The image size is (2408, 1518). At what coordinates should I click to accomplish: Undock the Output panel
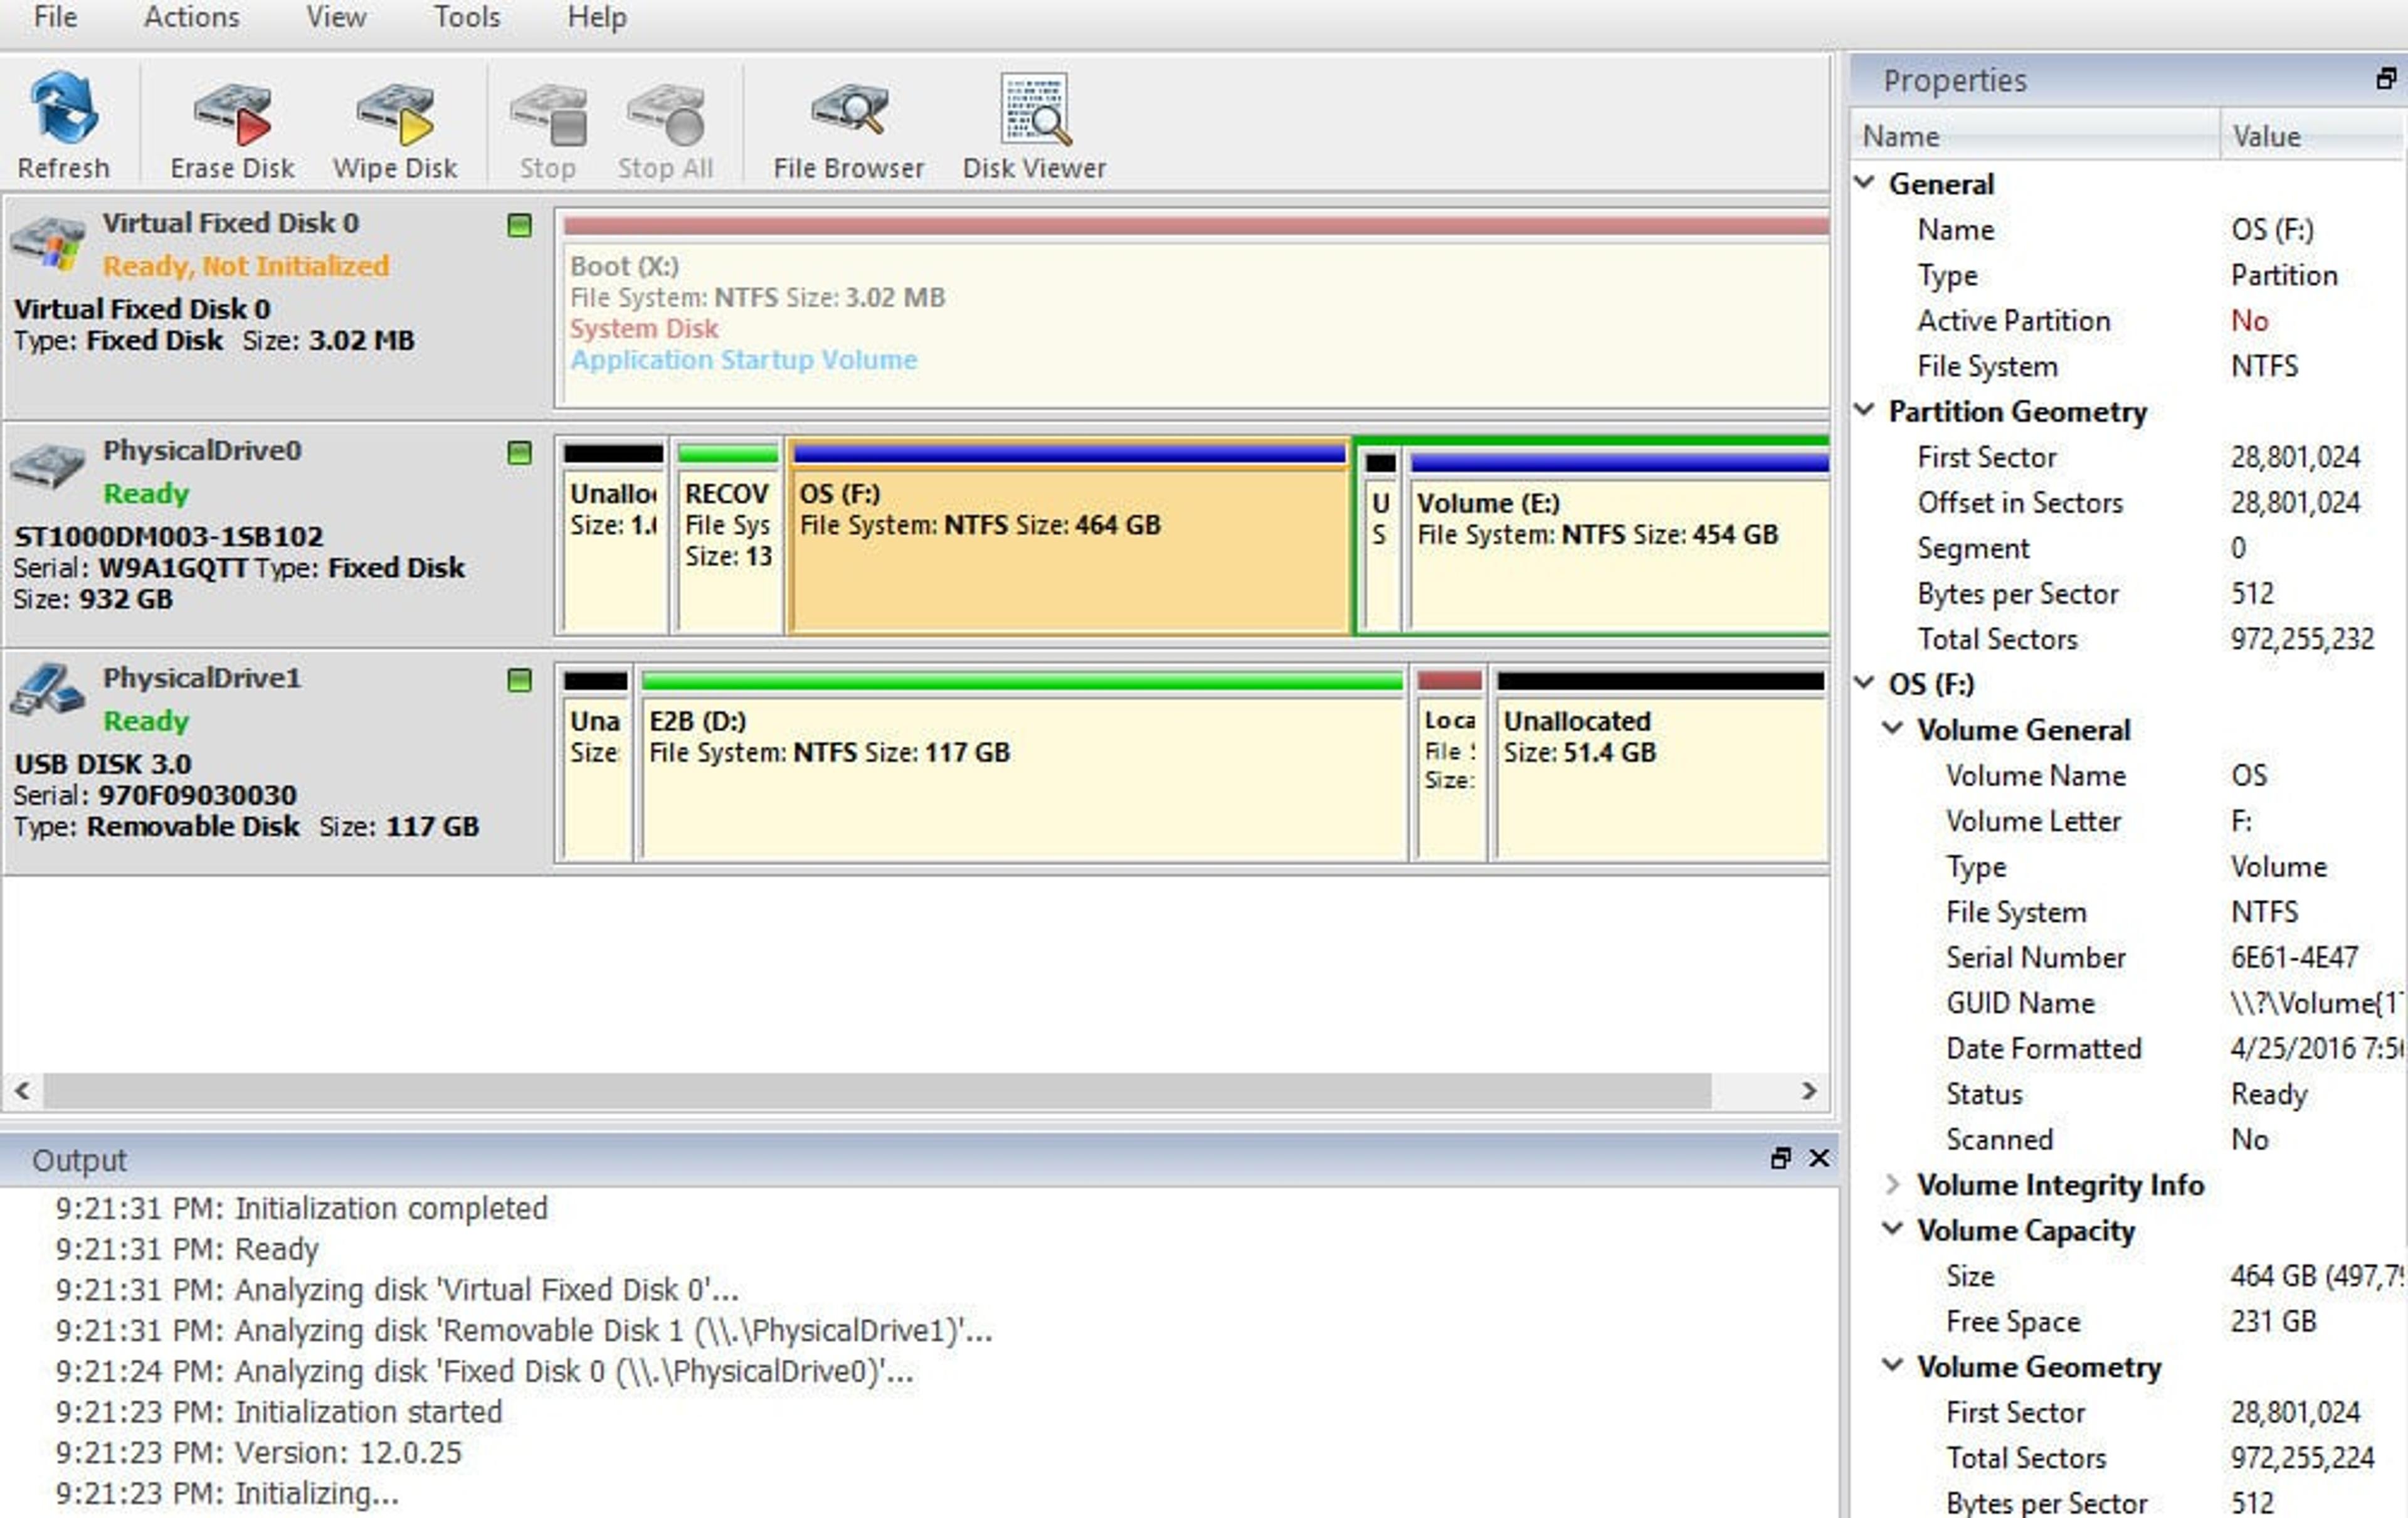[x=1780, y=1158]
